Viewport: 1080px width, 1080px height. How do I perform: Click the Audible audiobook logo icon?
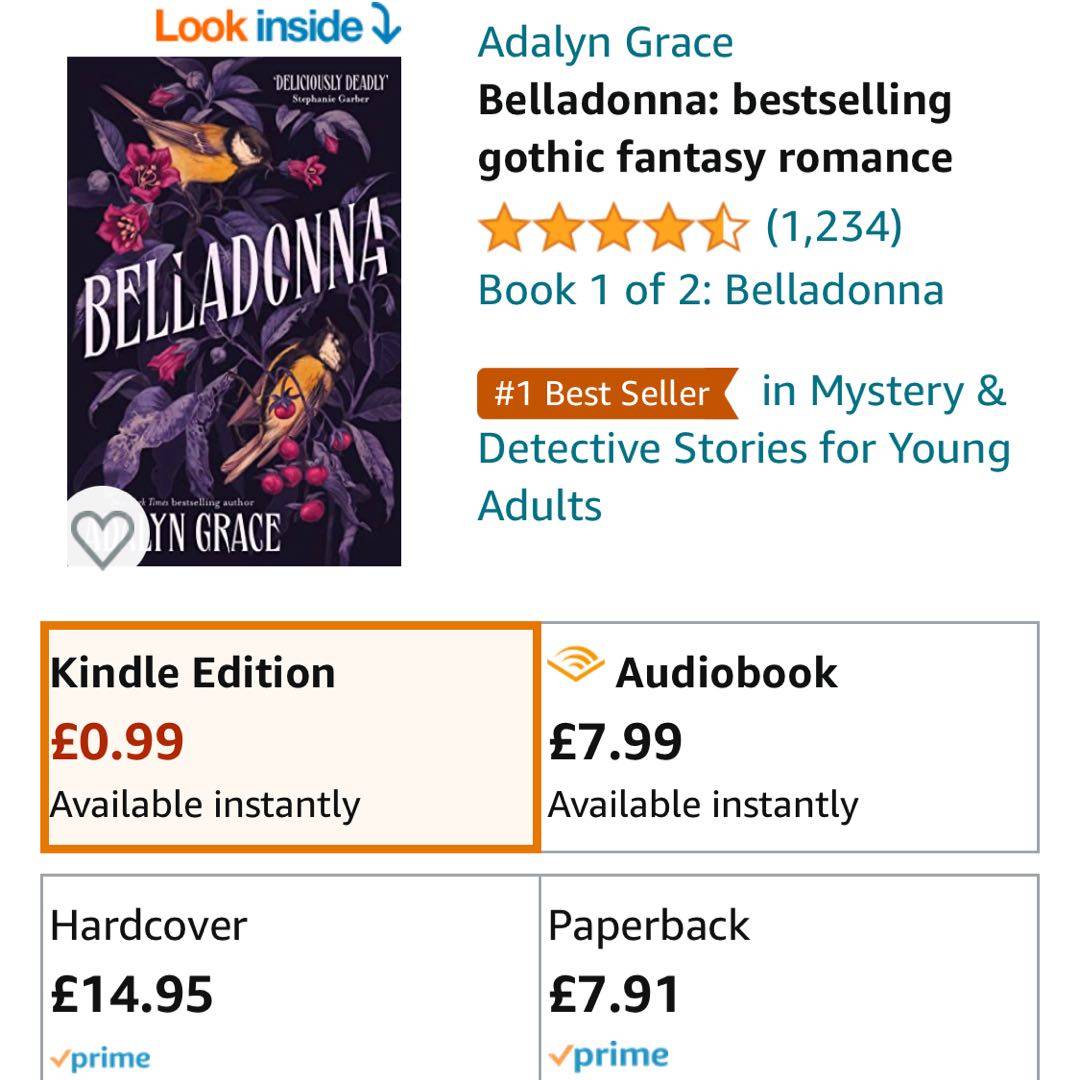tap(575, 665)
